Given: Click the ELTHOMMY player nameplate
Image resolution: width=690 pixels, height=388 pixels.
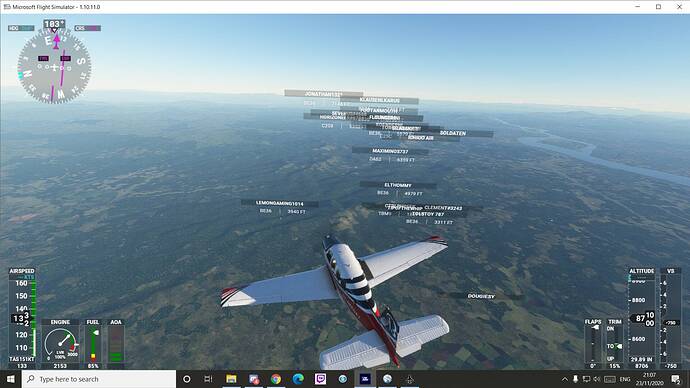Looking at the screenshot, I should (x=398, y=185).
